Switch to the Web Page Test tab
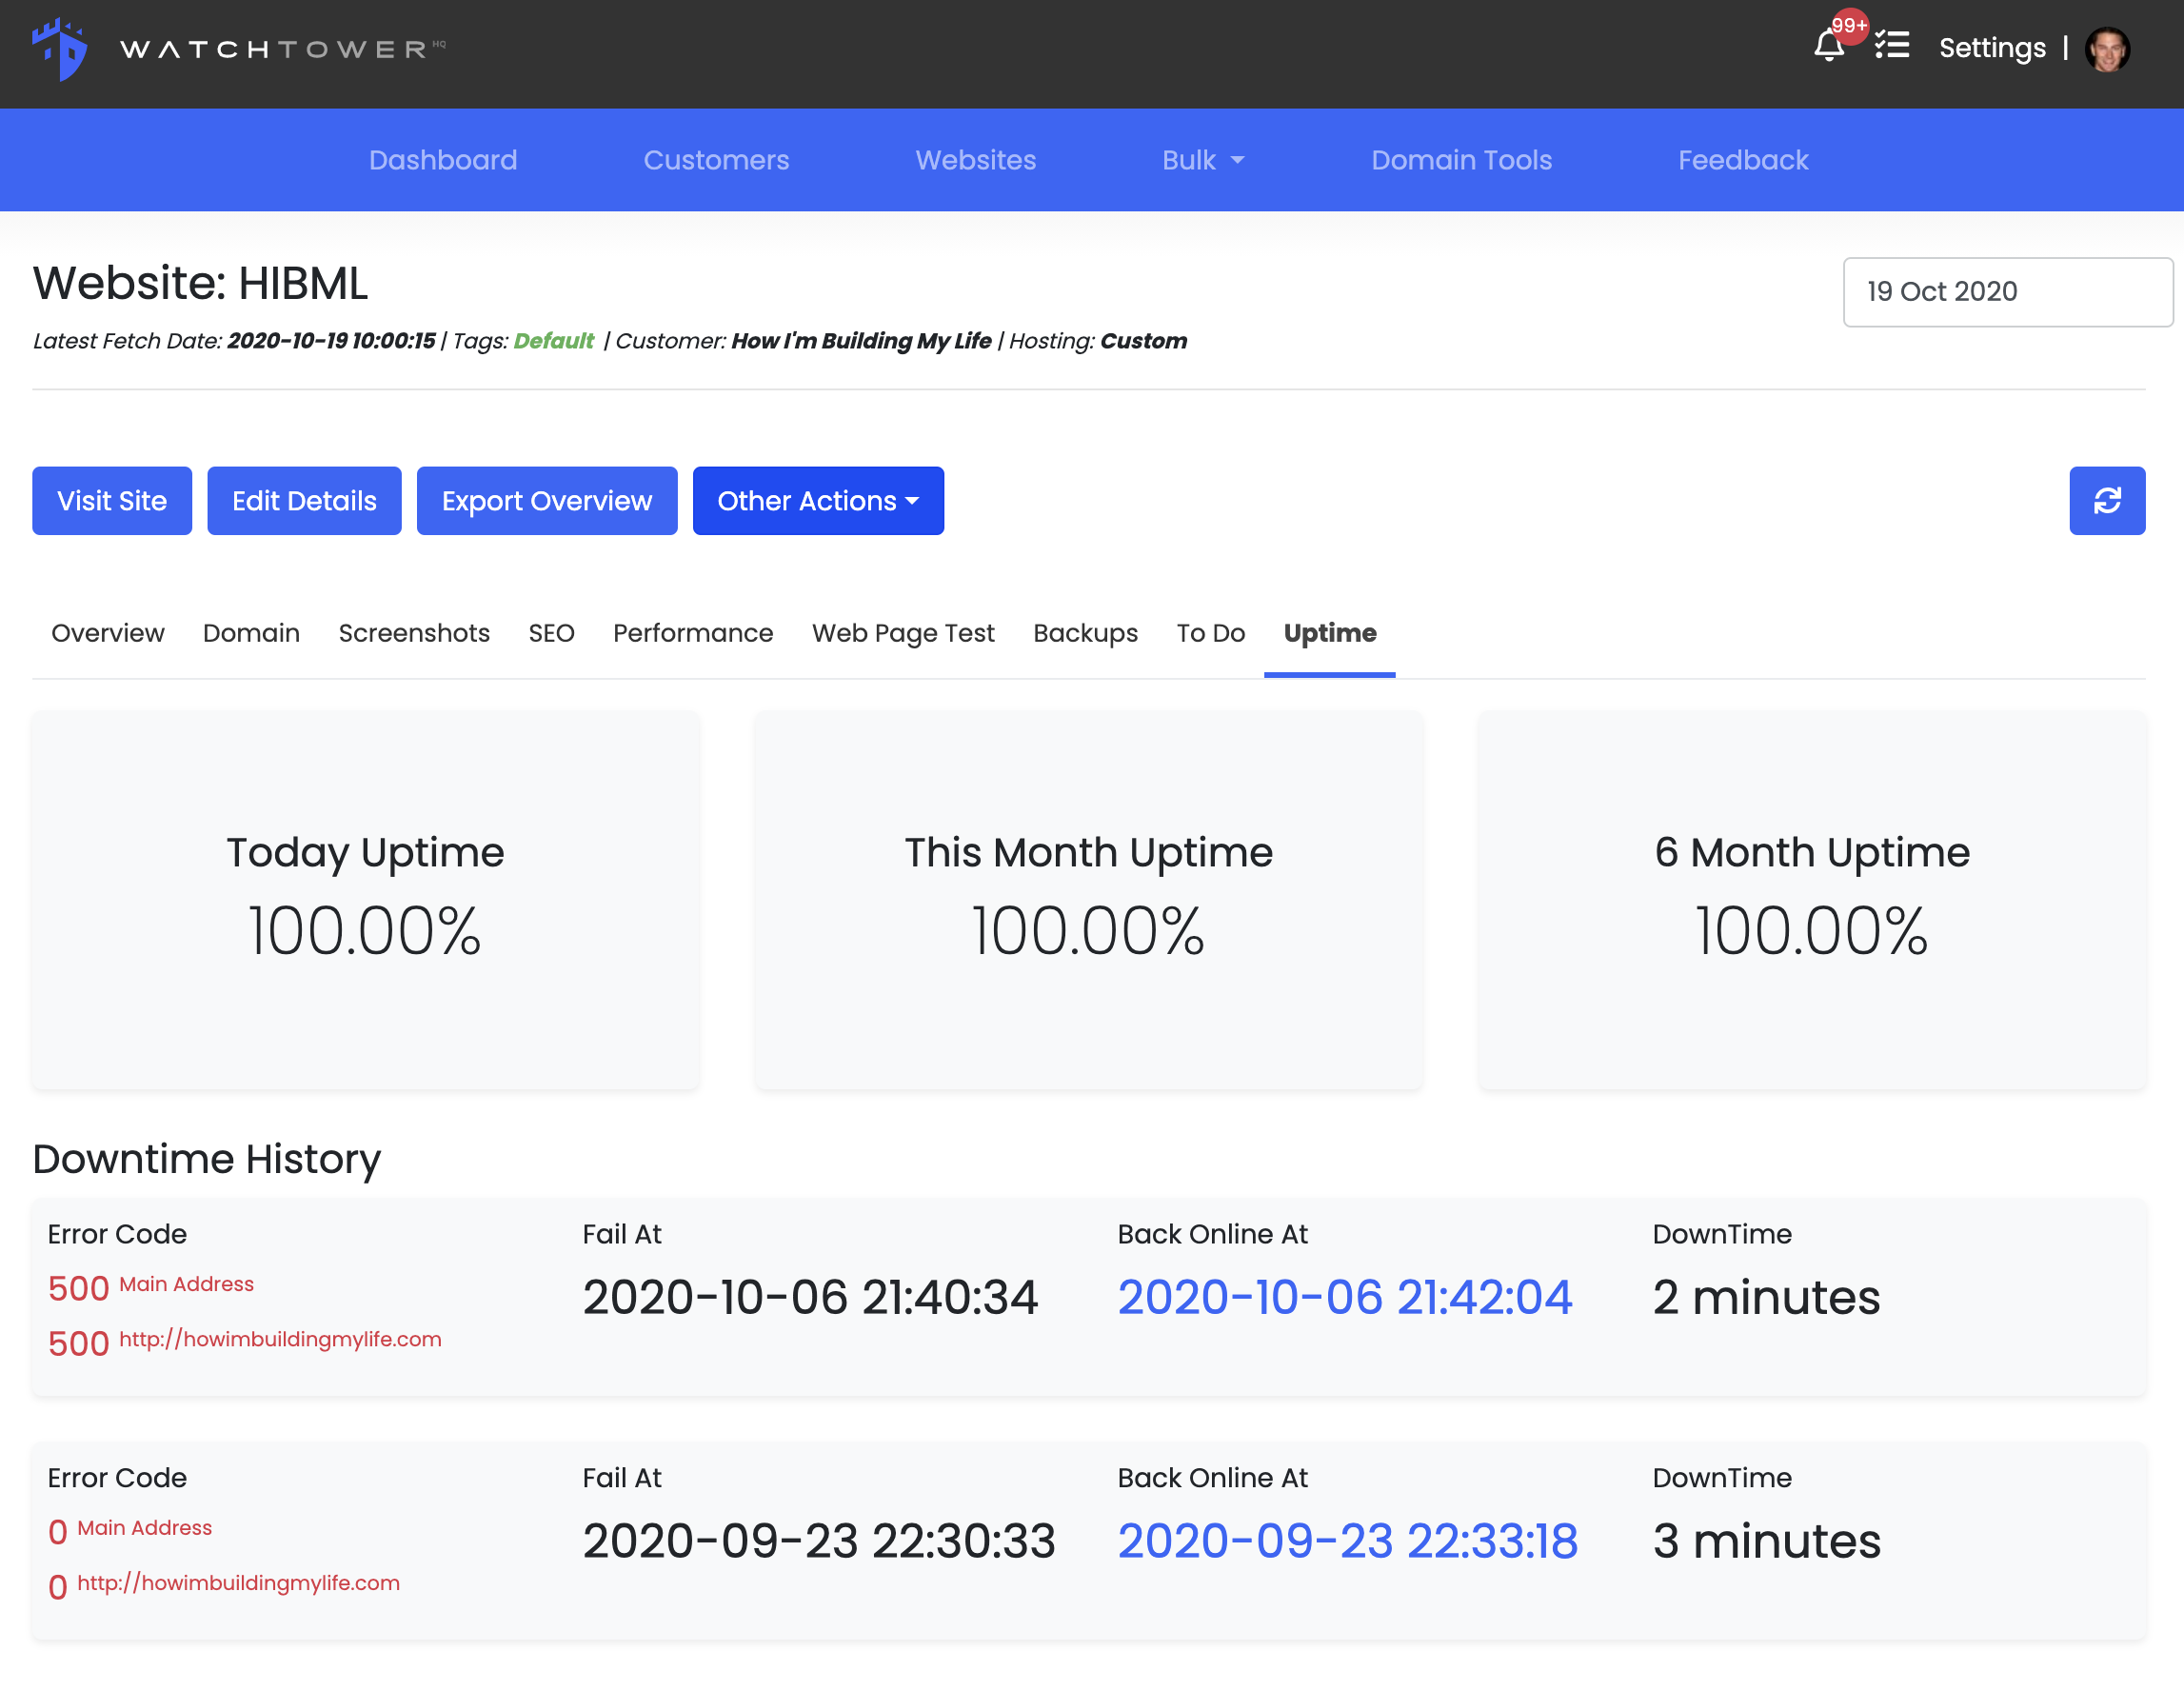This screenshot has width=2184, height=1691. tap(903, 633)
